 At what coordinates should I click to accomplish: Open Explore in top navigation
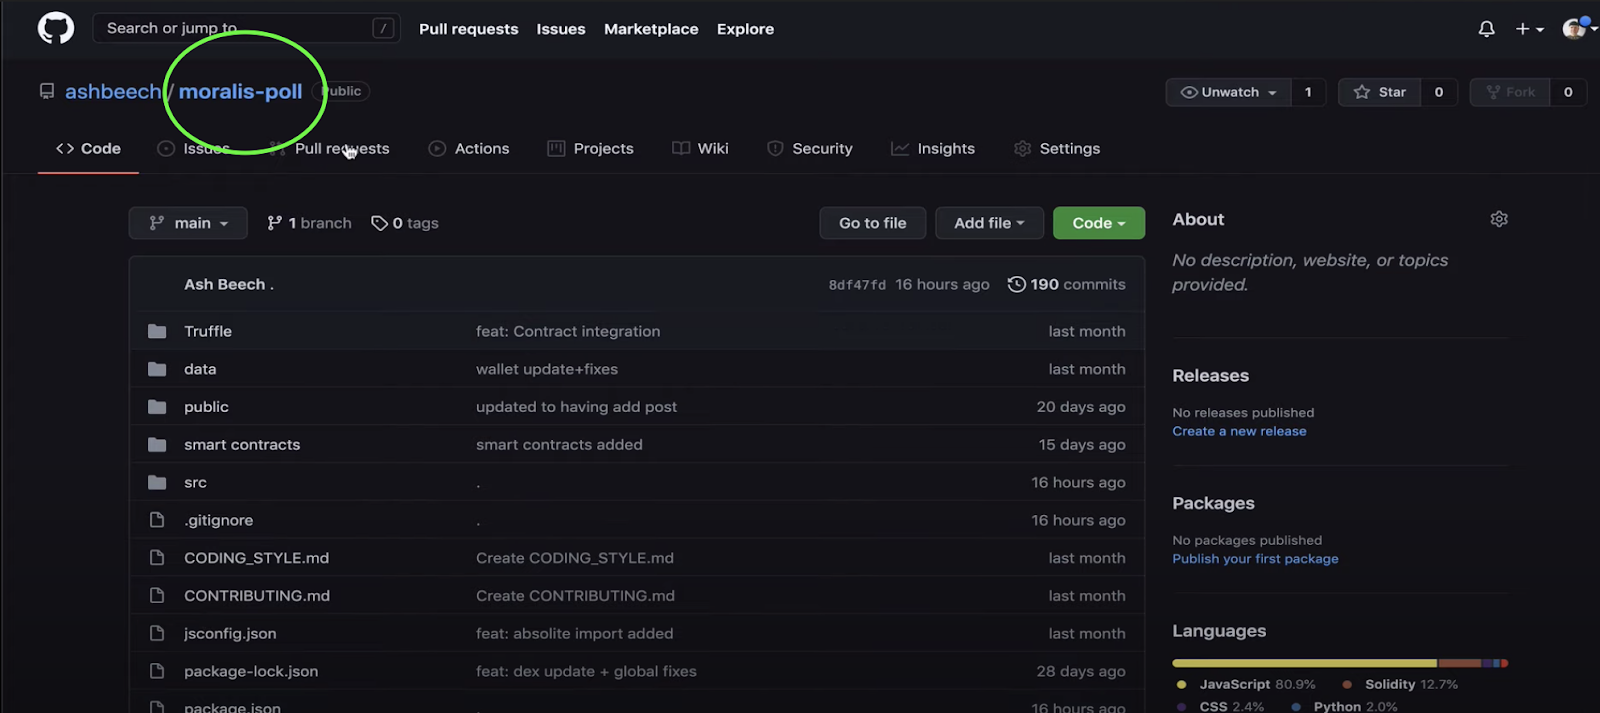(x=745, y=29)
